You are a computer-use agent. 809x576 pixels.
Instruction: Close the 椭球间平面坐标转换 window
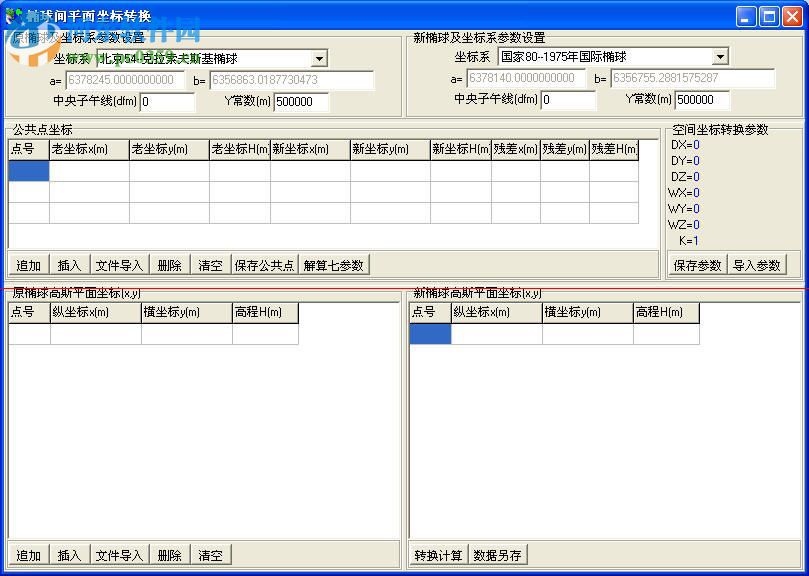792,17
